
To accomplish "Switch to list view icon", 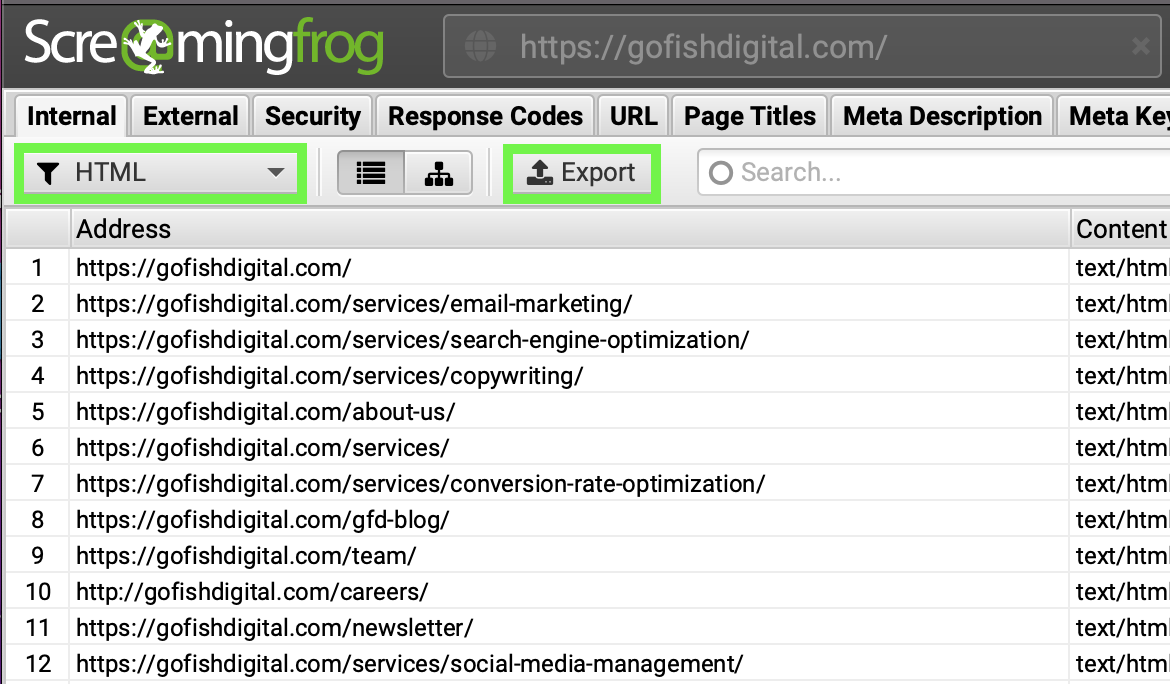I will pos(370,172).
